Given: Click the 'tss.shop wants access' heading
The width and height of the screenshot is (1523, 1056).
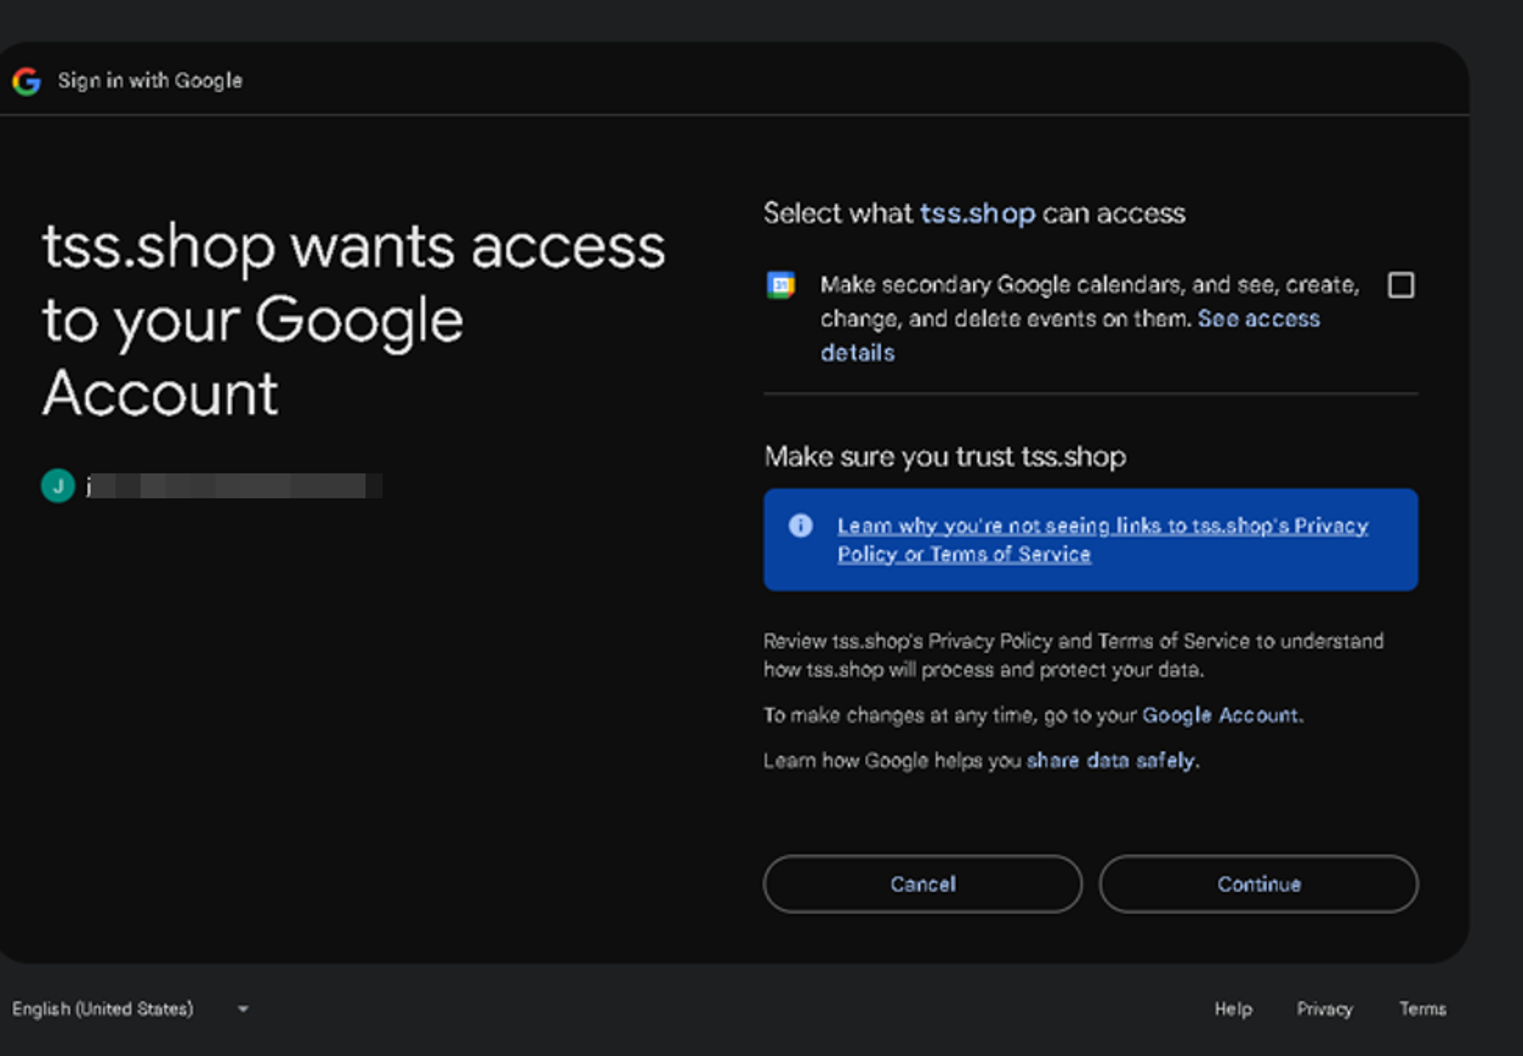Looking at the screenshot, I should 353,320.
